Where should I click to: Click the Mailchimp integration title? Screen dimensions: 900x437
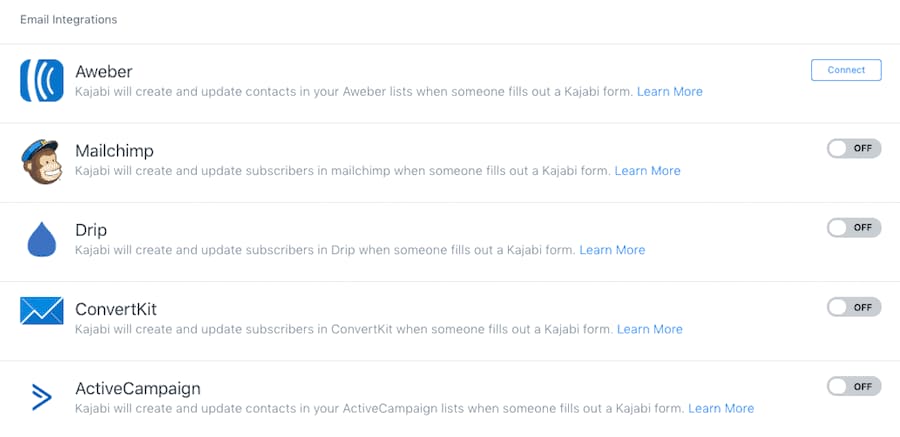point(115,151)
